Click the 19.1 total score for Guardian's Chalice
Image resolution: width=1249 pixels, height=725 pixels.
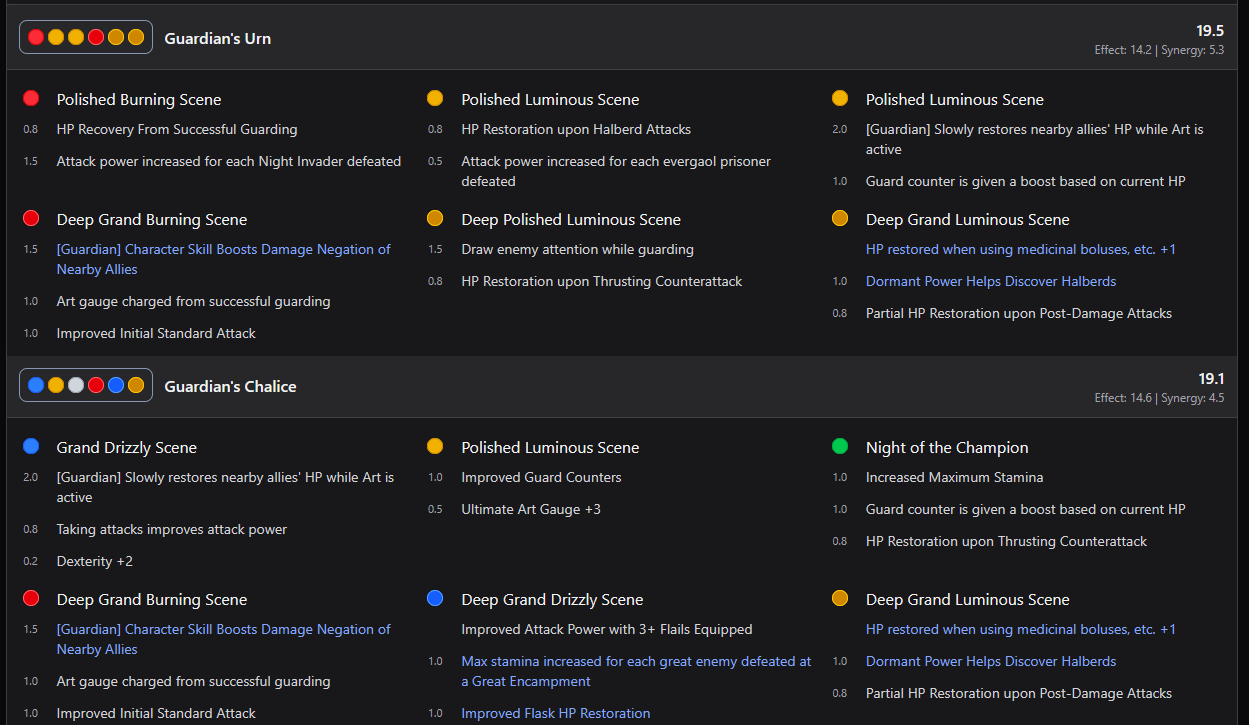coord(1211,379)
